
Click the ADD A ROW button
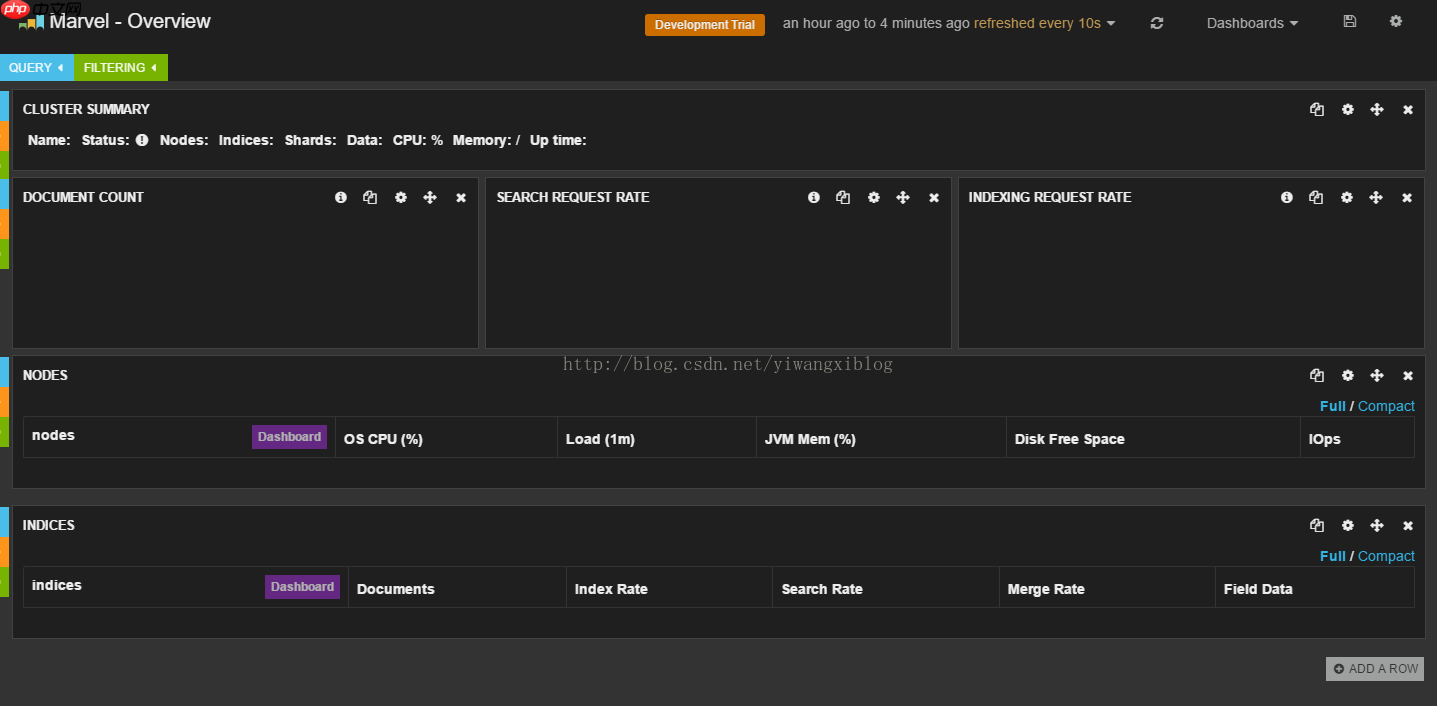[1375, 669]
